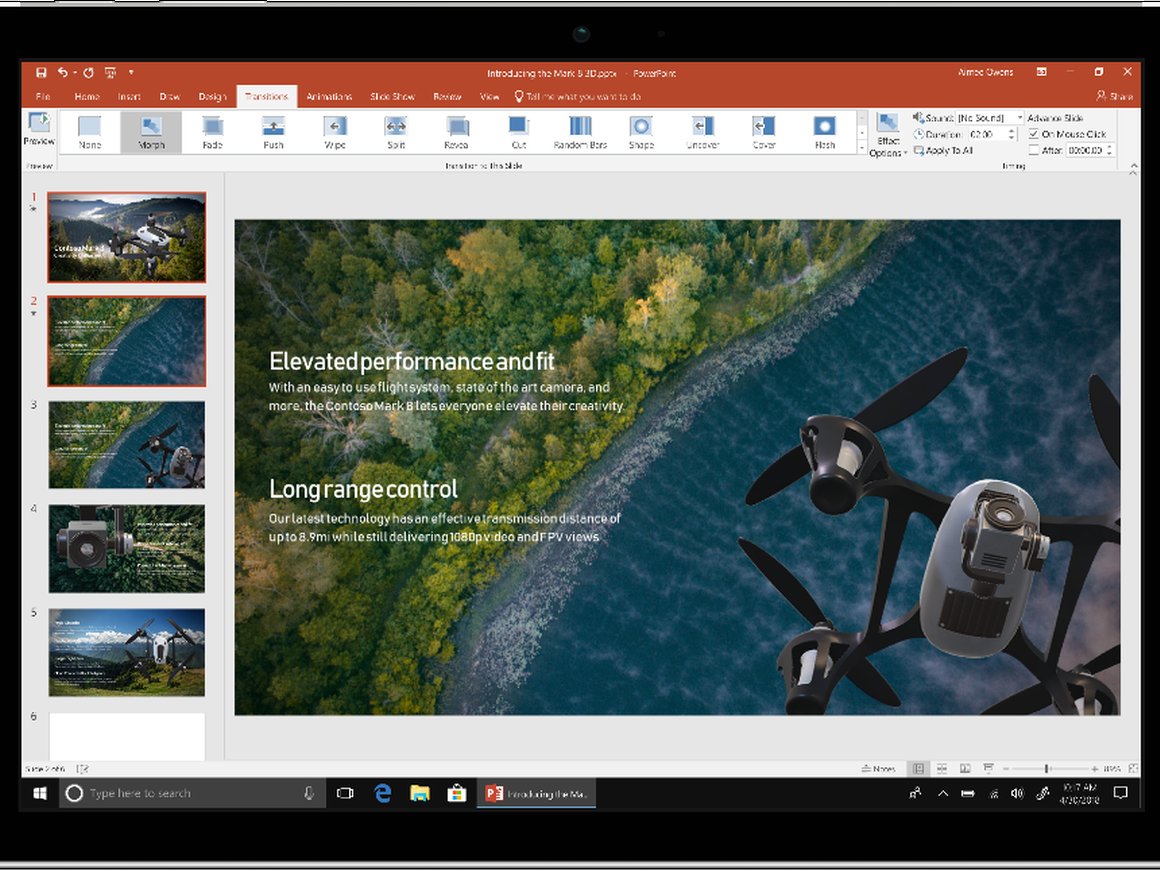
Task: Select slide 4 thumbnail in the pane
Action: (125, 548)
